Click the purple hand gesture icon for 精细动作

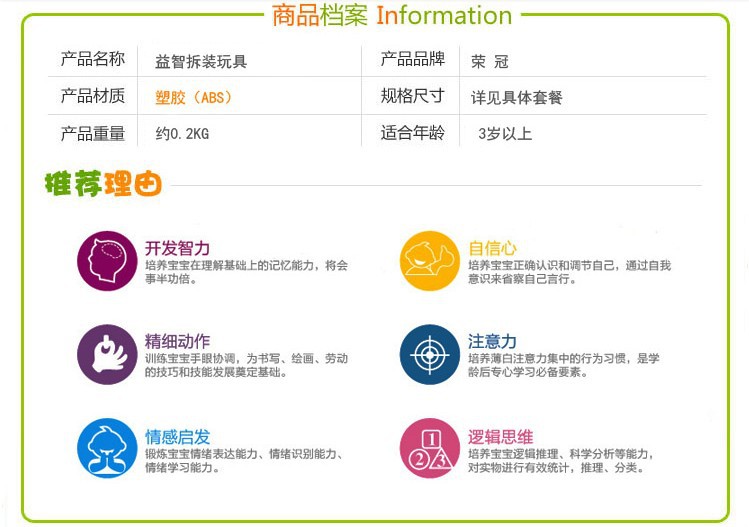pyautogui.click(x=107, y=355)
